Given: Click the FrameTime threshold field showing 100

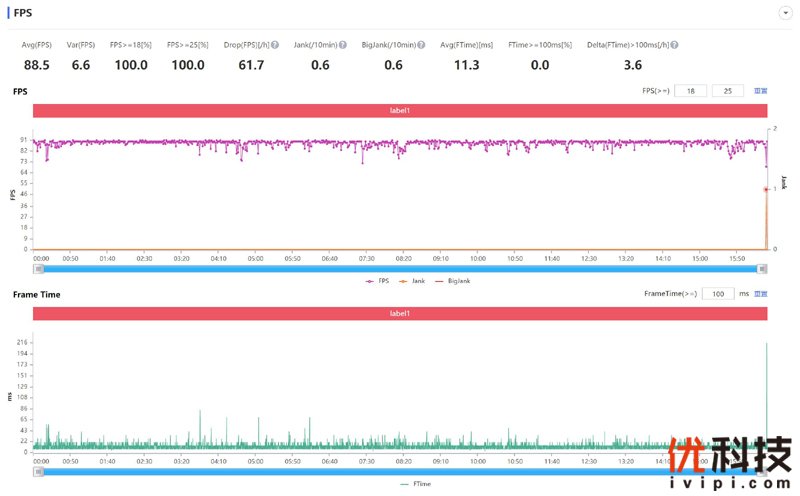Looking at the screenshot, I should click(717, 294).
